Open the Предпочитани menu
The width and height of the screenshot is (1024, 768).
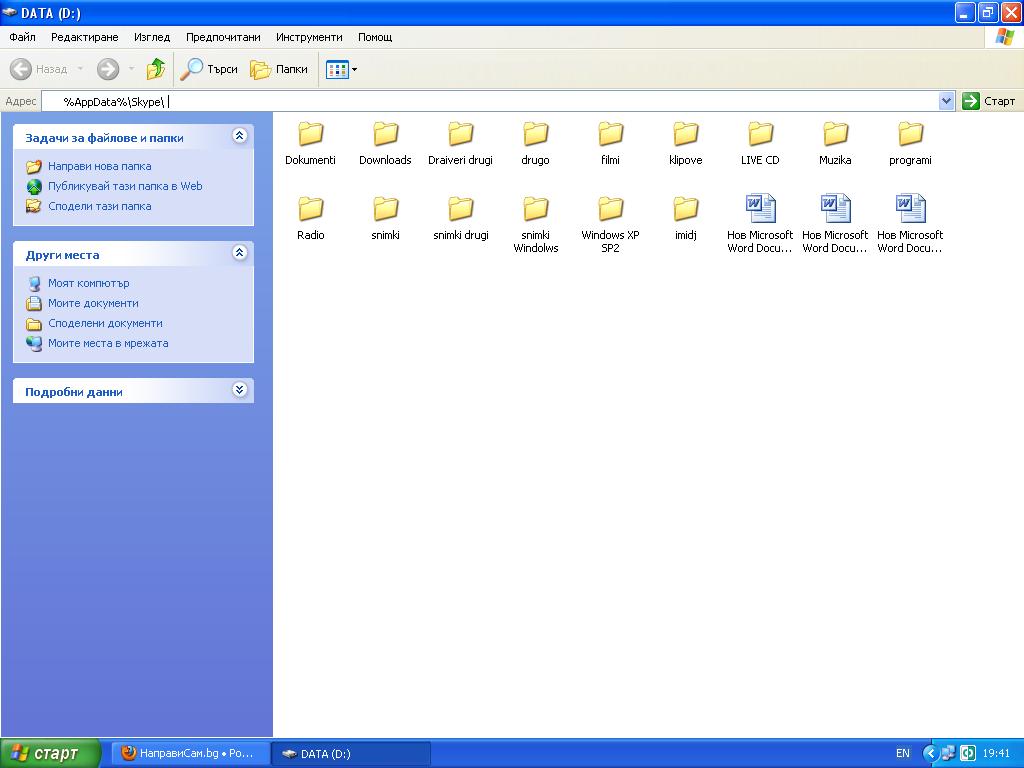coord(223,37)
